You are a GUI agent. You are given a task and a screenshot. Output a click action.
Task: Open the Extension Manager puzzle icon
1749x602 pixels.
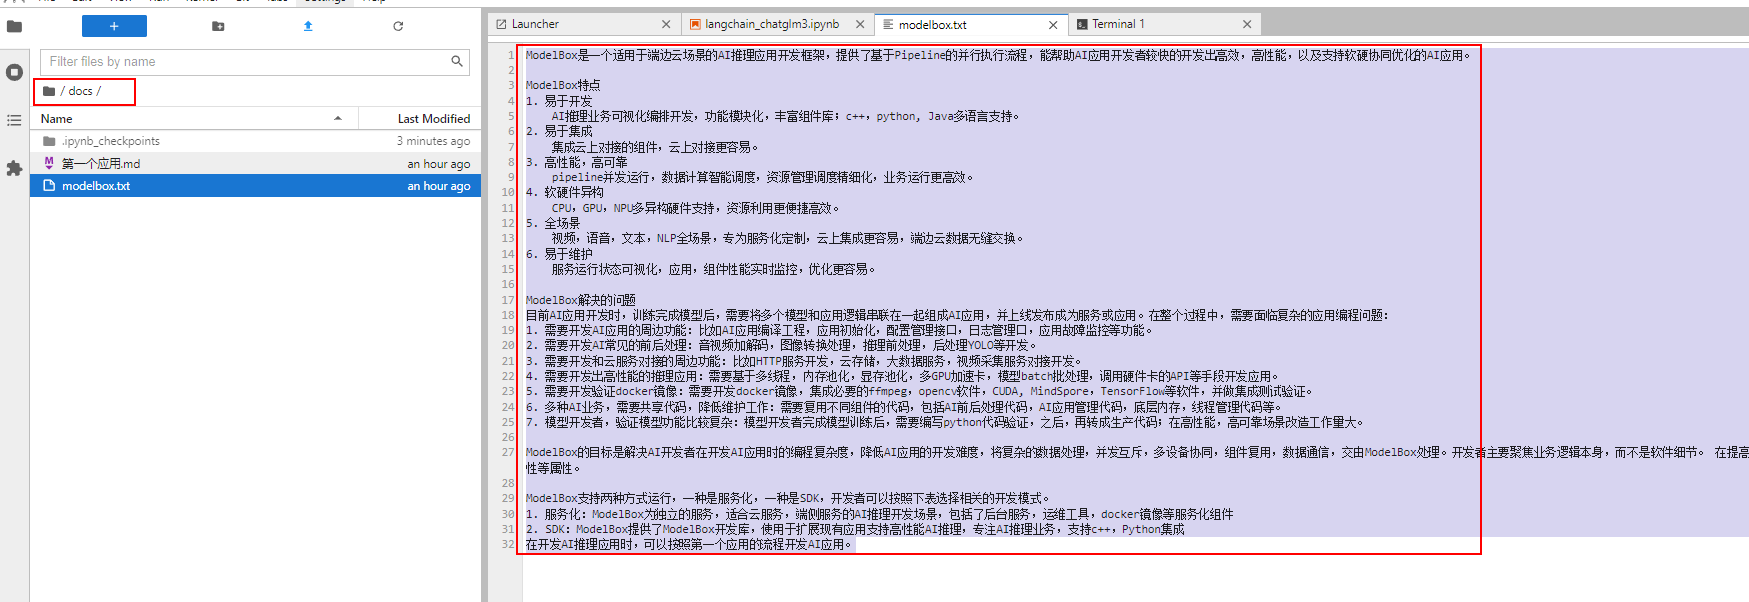point(14,168)
